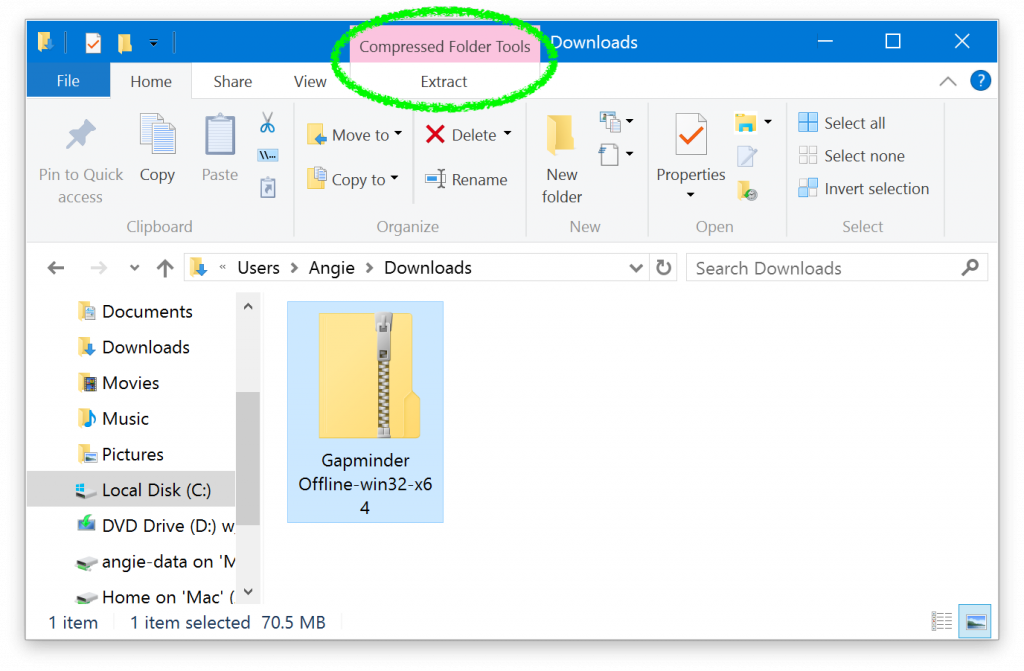This screenshot has width=1024, height=671.
Task: Open Pictures in navigation pane
Action: click(121, 454)
